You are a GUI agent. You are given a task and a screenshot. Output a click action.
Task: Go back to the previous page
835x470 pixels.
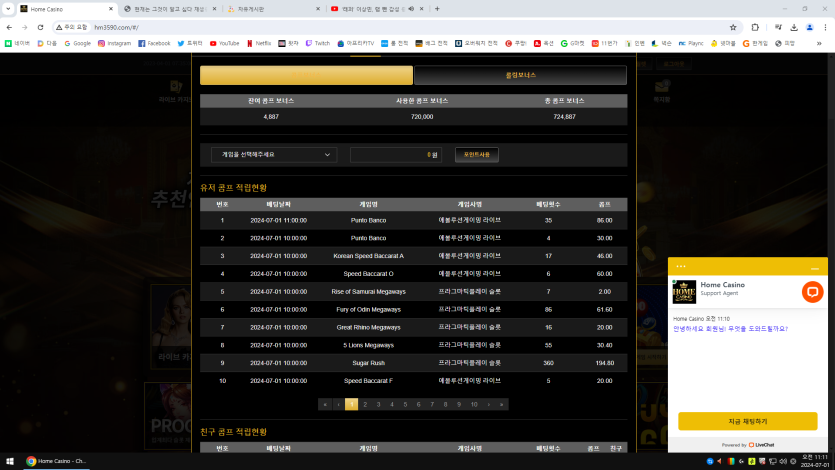pyautogui.click(x=9, y=27)
